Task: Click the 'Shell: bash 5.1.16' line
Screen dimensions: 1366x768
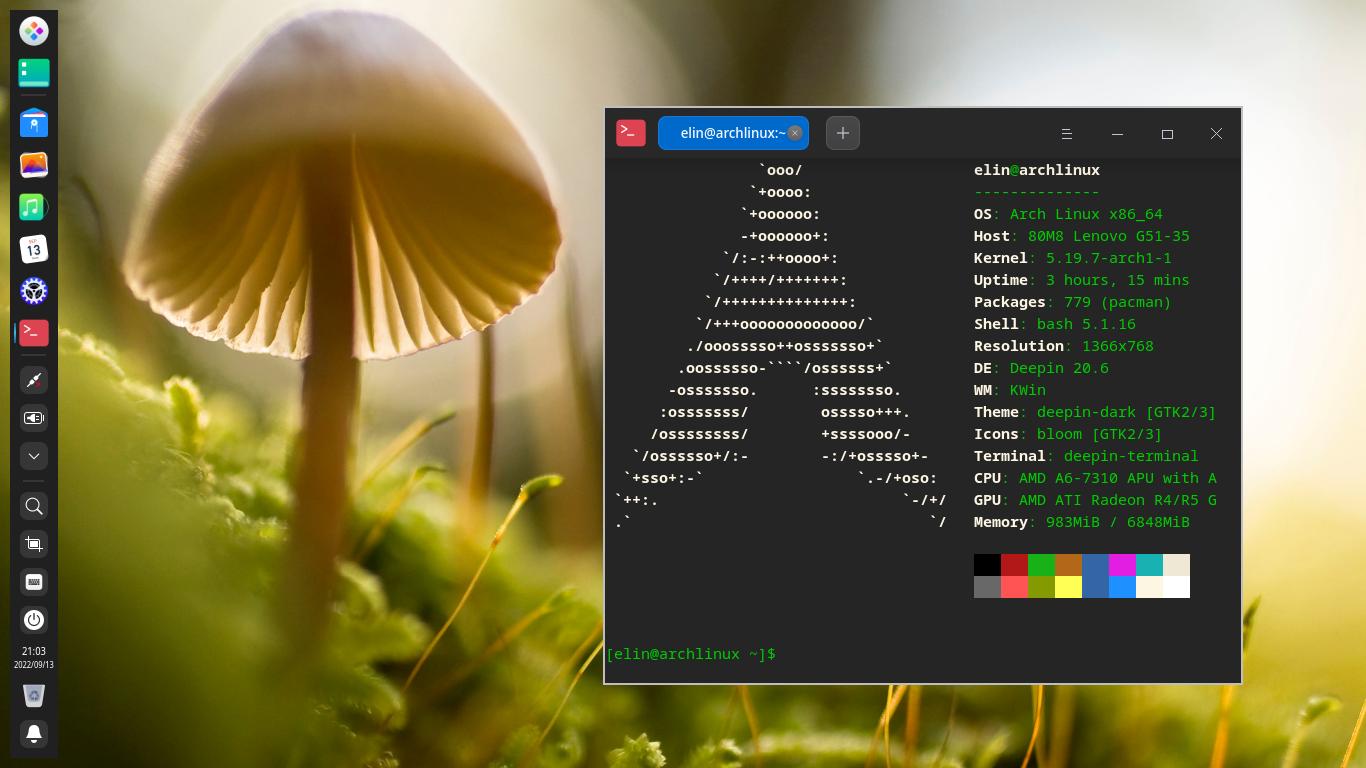Action: coord(1055,324)
